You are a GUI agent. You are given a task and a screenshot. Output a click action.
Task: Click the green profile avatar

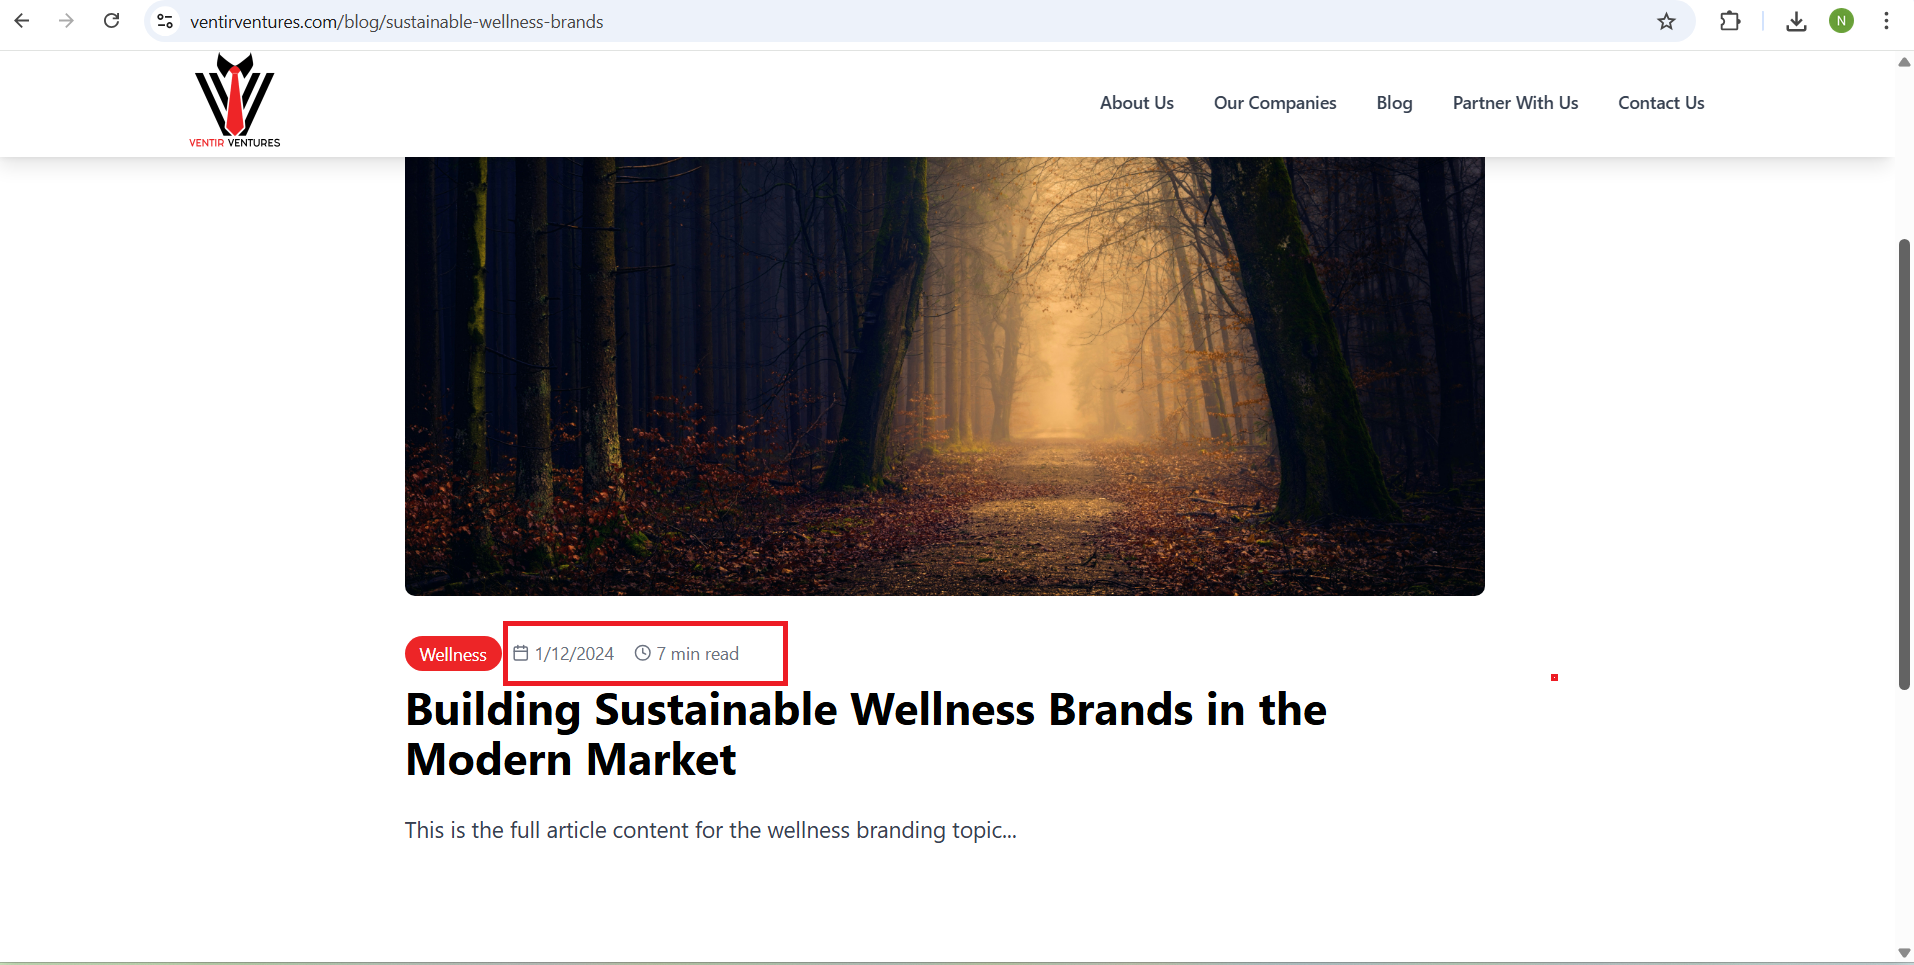(1841, 21)
